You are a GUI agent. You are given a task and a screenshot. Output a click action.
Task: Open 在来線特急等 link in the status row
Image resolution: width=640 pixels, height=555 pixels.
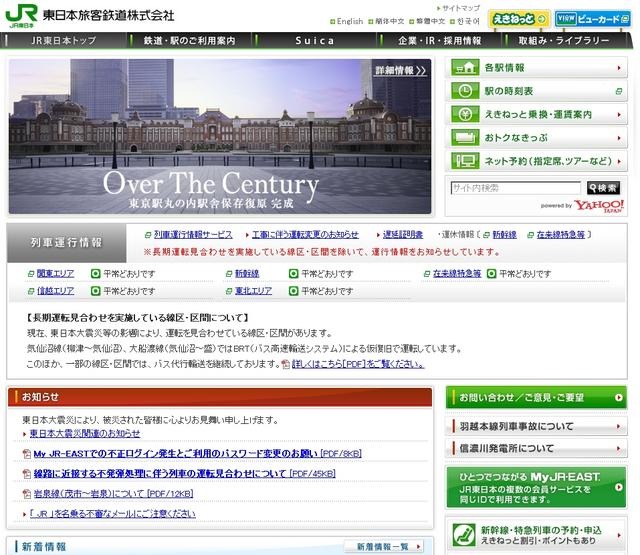[457, 274]
